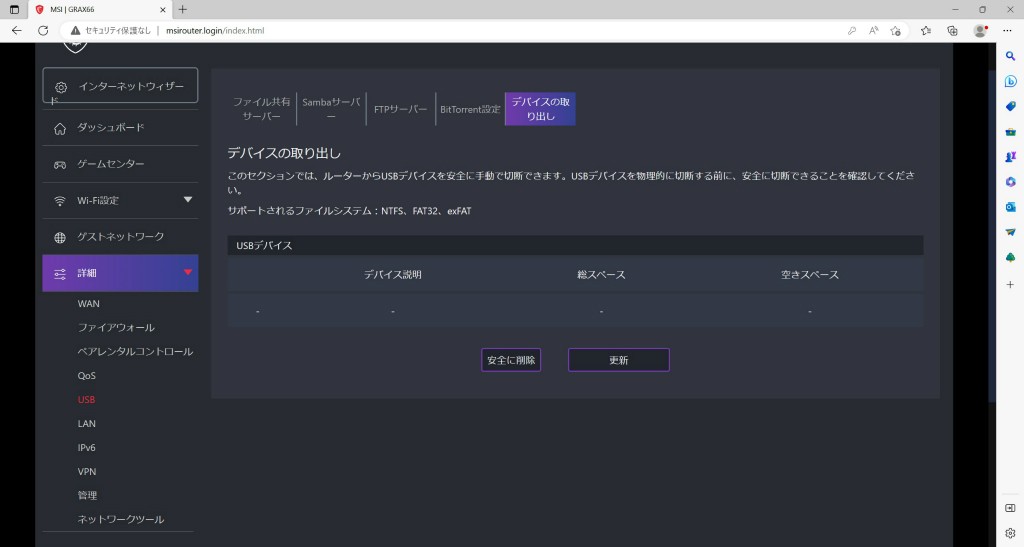
Task: Click the 安全に削除 button
Action: 511,360
